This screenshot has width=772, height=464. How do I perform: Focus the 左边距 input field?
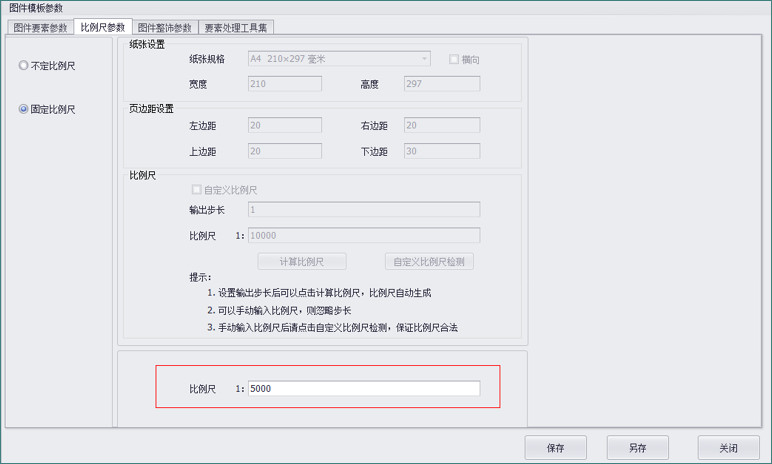(284, 126)
